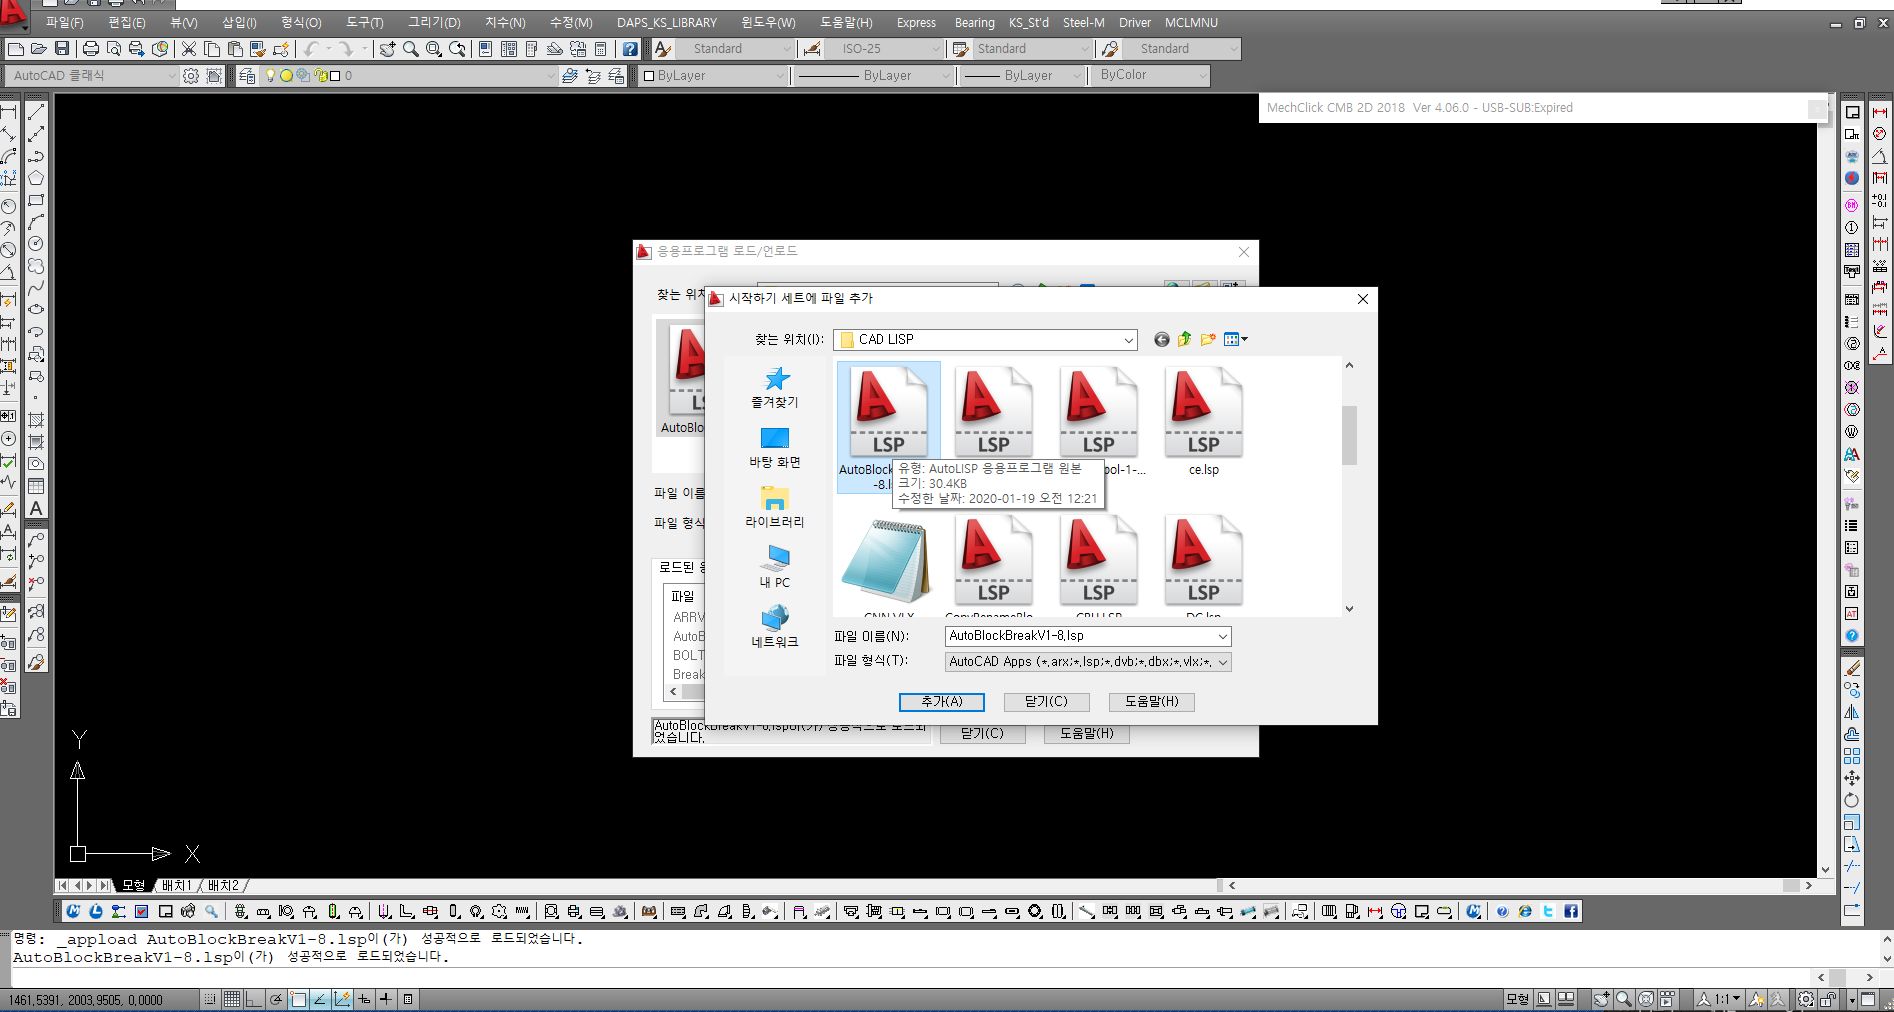Image resolution: width=1894 pixels, height=1012 pixels.
Task: Click the Text style icon beside Standard
Action: [x=663, y=49]
